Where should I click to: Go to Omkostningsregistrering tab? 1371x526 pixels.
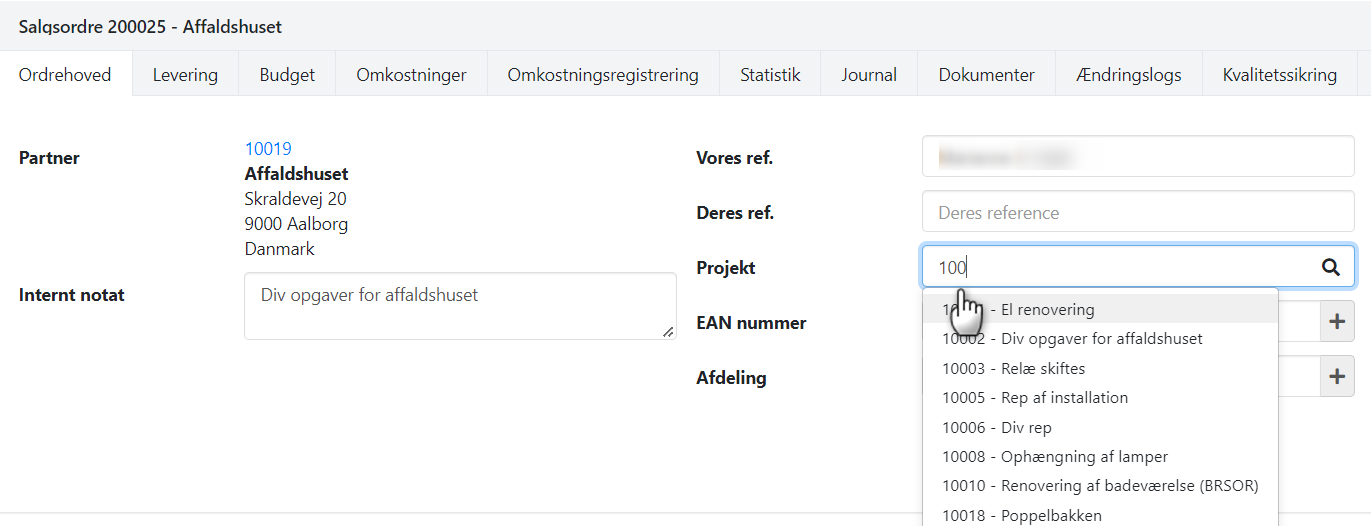[602, 75]
